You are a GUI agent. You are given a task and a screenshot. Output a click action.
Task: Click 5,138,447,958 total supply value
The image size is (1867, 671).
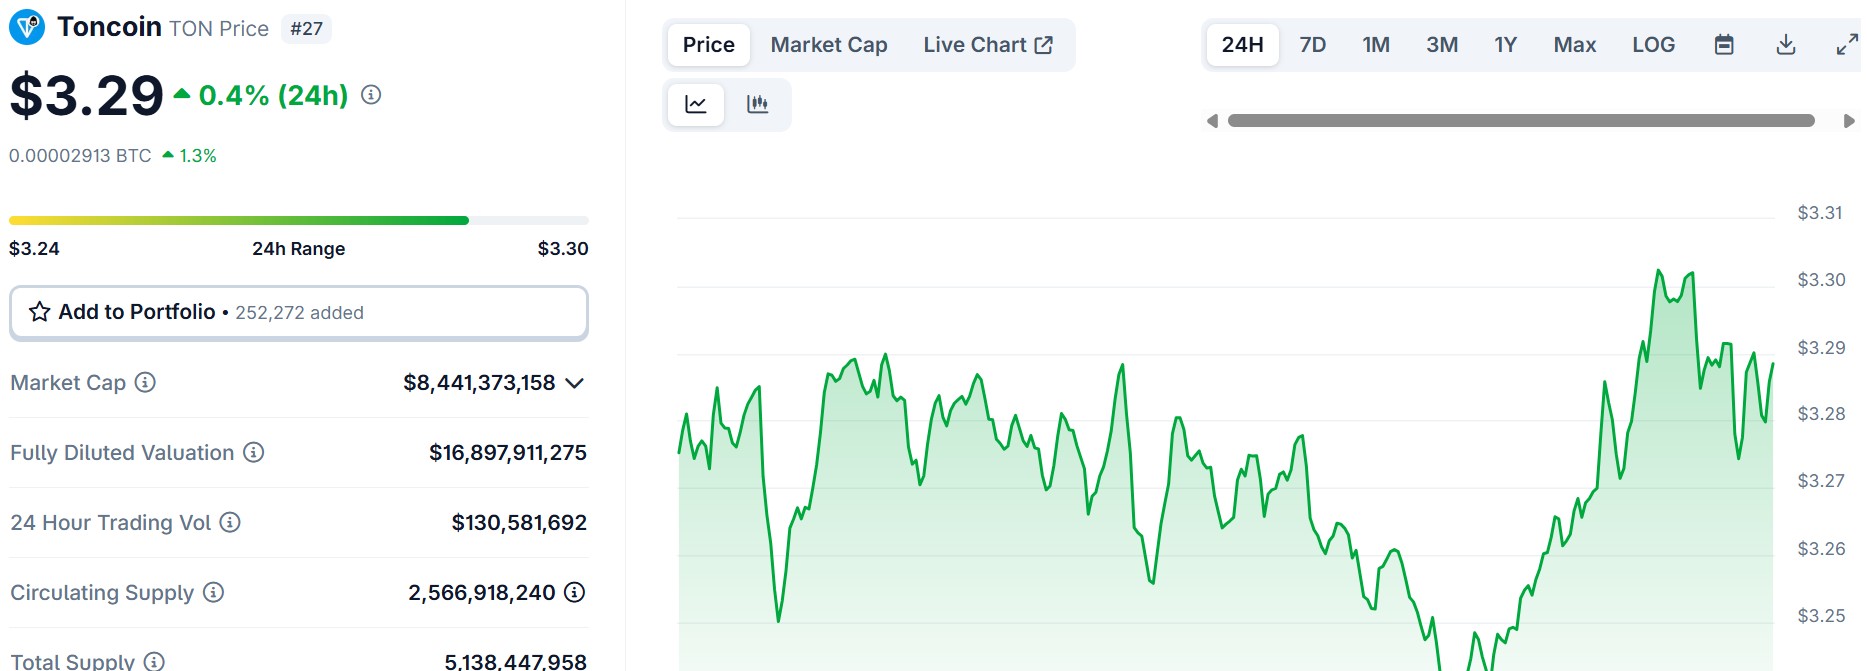pyautogui.click(x=516, y=661)
